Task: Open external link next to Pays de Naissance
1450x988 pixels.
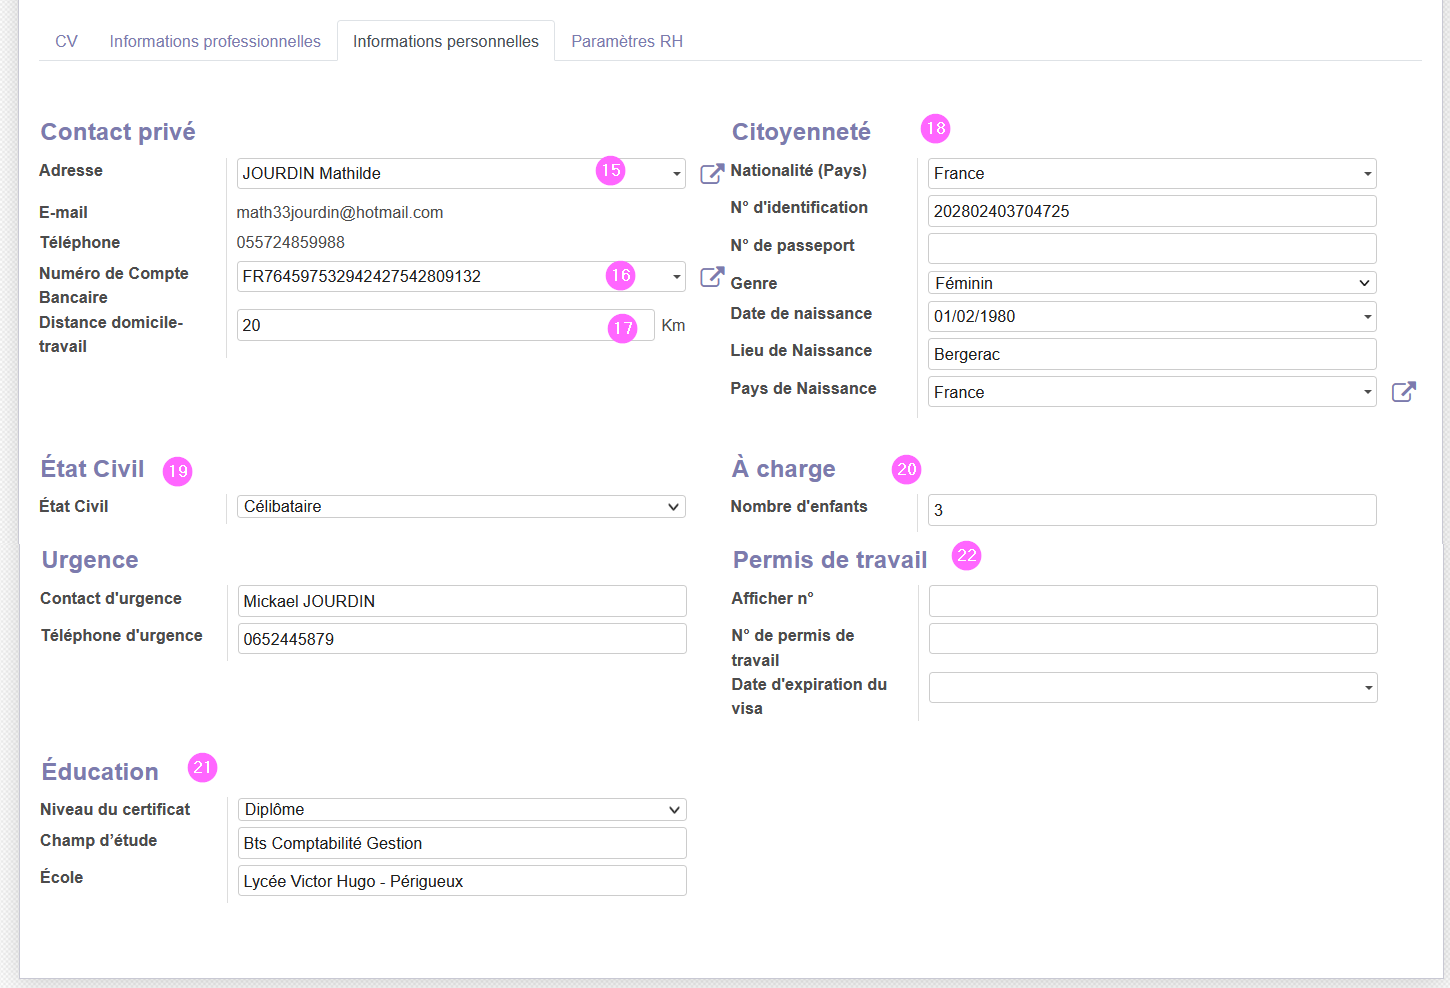Action: click(1404, 392)
